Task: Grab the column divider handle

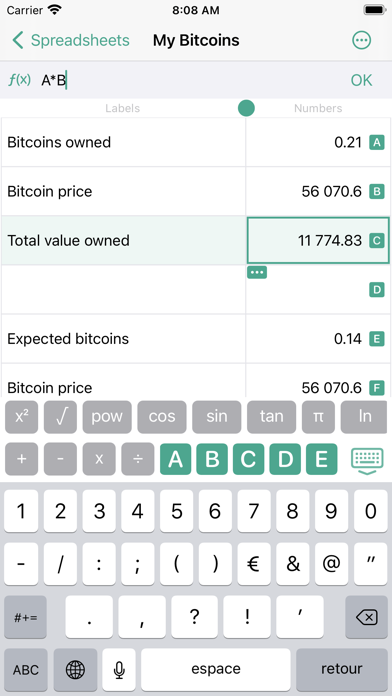Action: pyautogui.click(x=246, y=108)
